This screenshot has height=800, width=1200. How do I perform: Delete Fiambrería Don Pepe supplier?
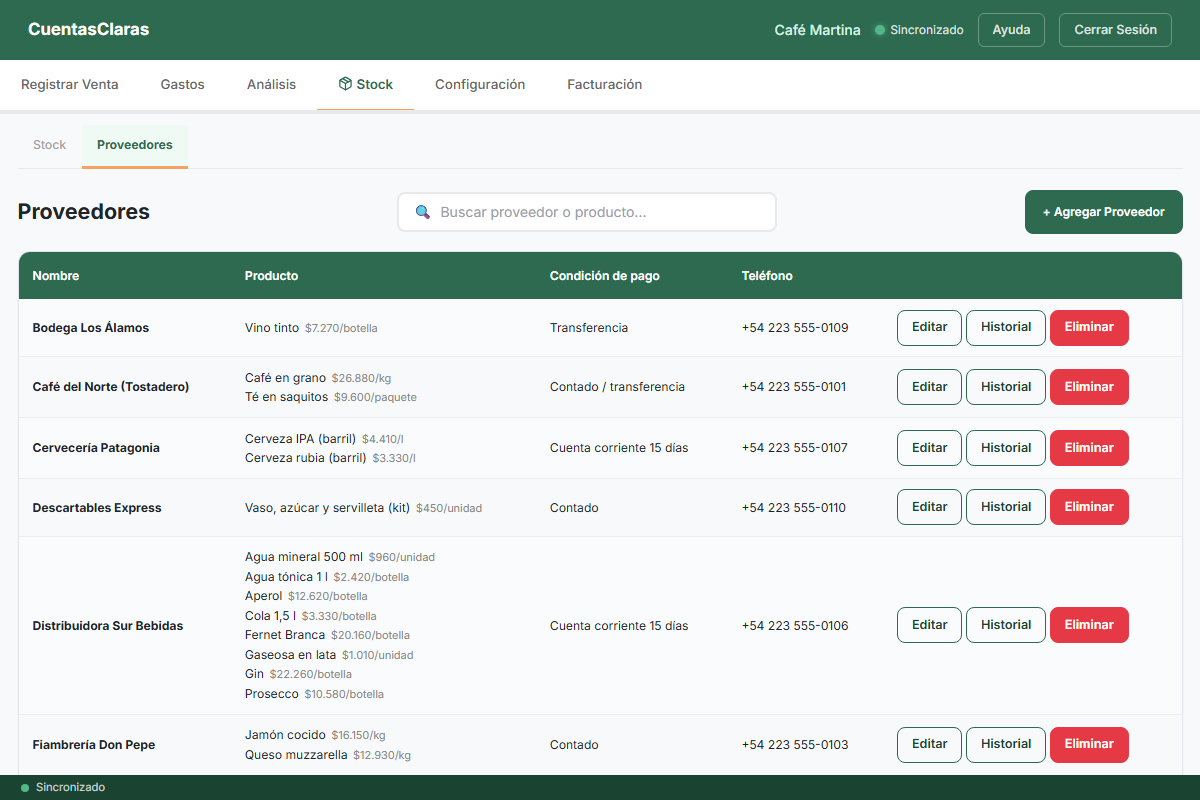click(x=1089, y=744)
